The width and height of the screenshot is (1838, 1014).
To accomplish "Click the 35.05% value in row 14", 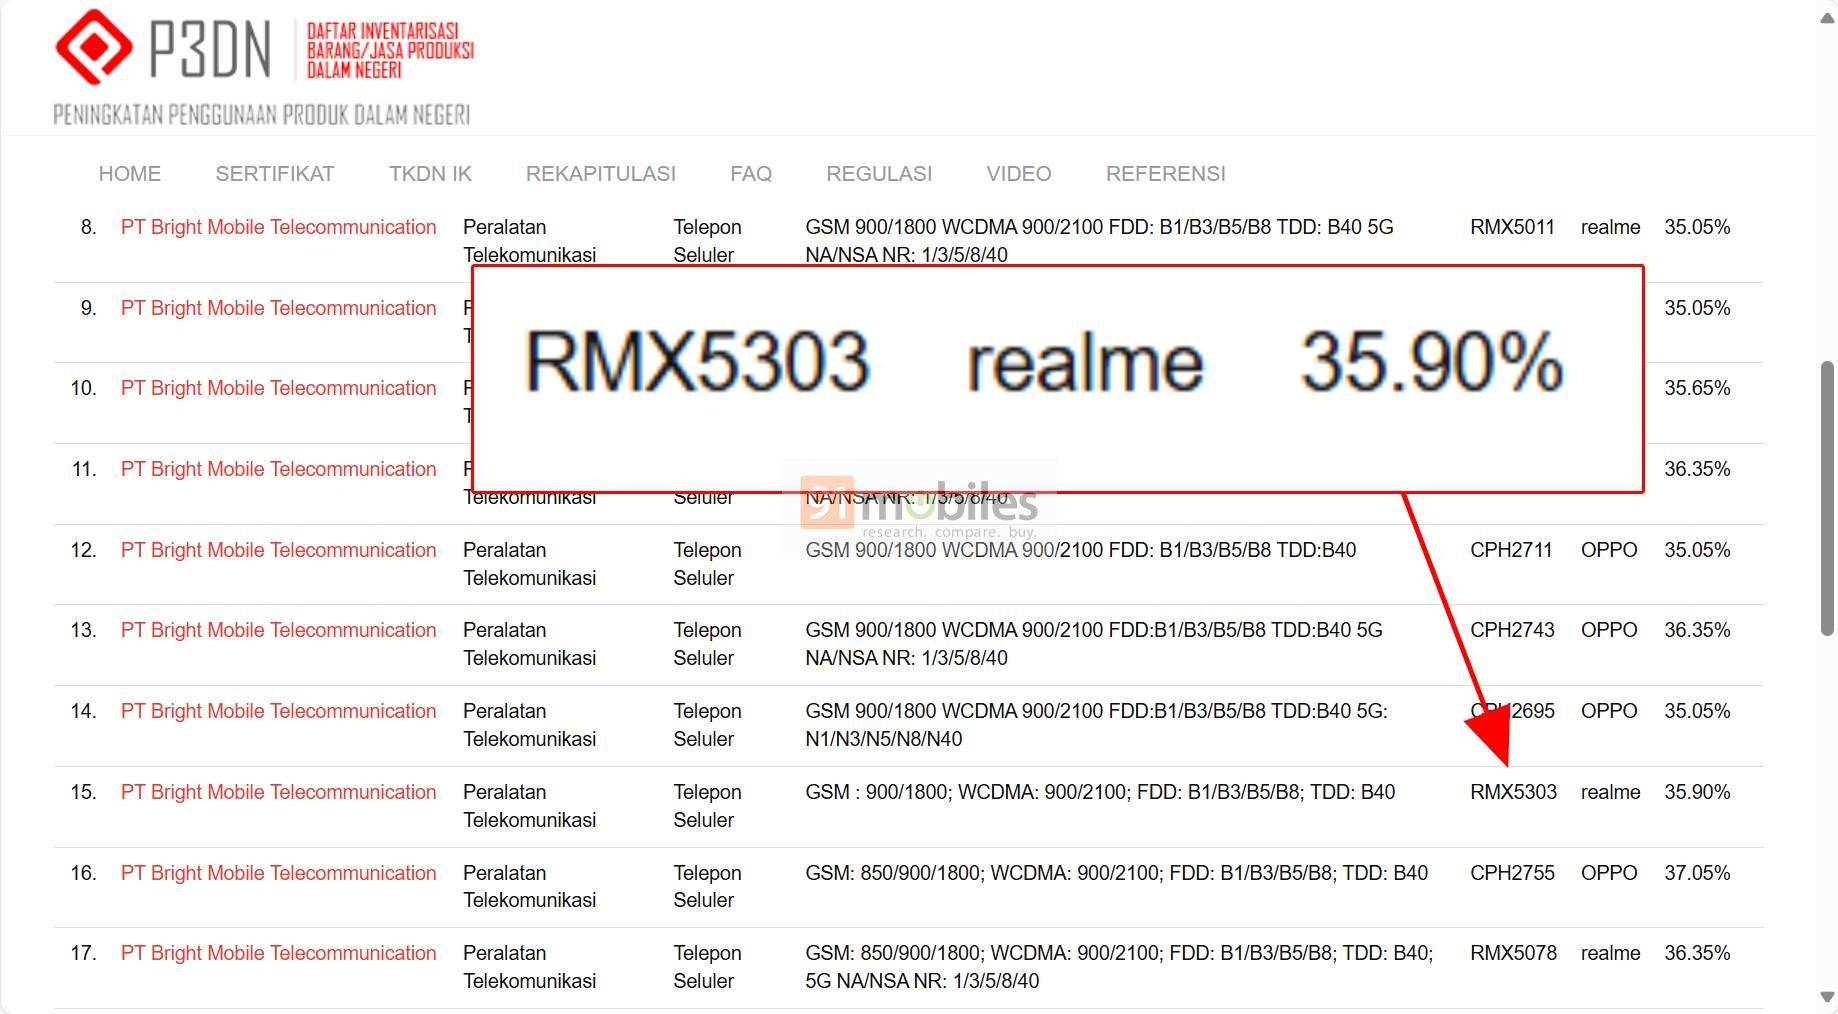I will point(1697,711).
